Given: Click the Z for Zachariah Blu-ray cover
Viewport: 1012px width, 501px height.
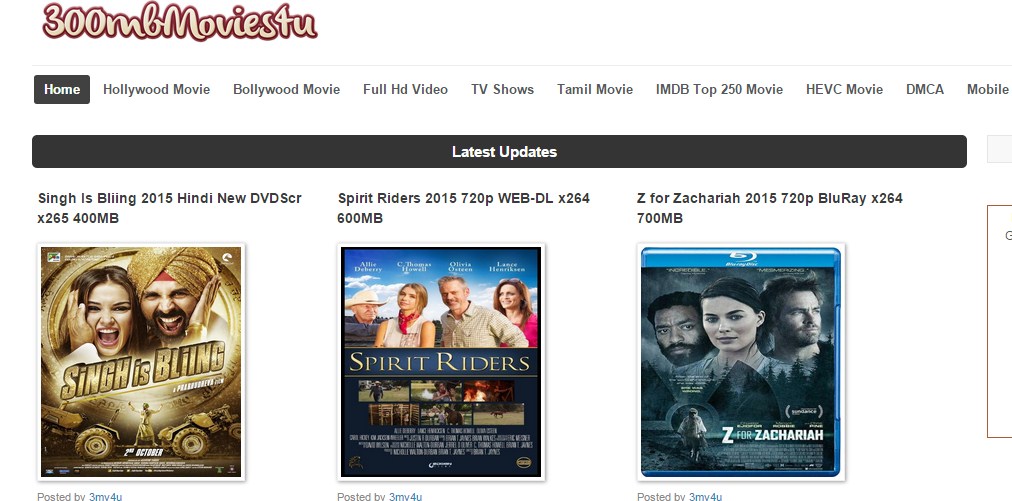Looking at the screenshot, I should [x=741, y=362].
